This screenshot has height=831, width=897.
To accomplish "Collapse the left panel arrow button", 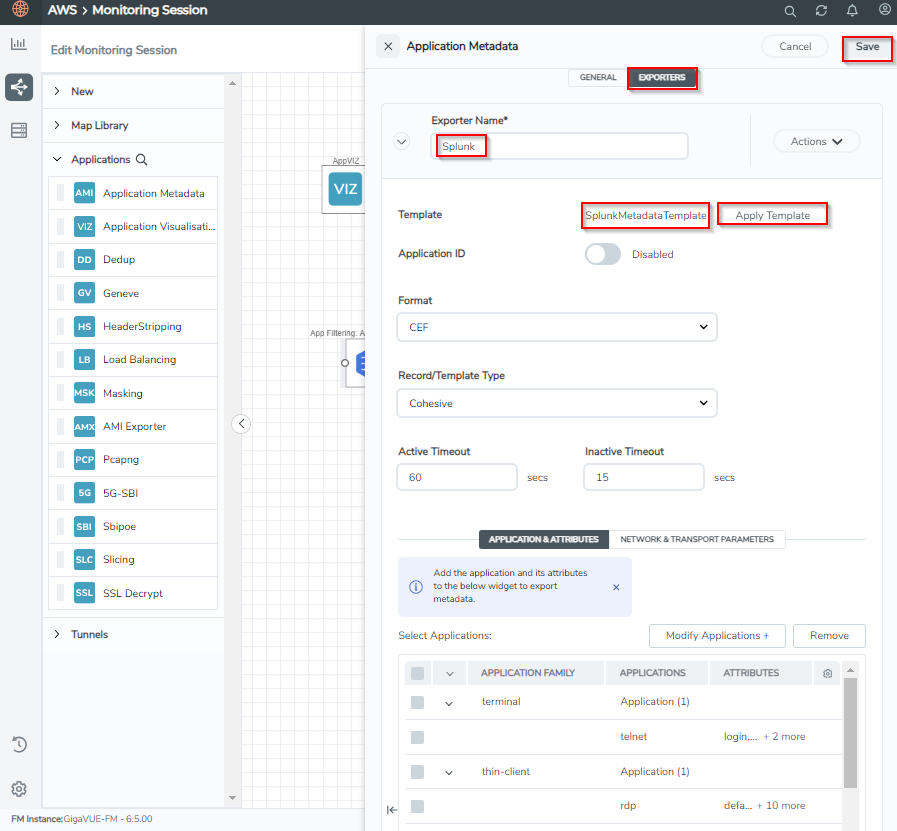I will [241, 424].
